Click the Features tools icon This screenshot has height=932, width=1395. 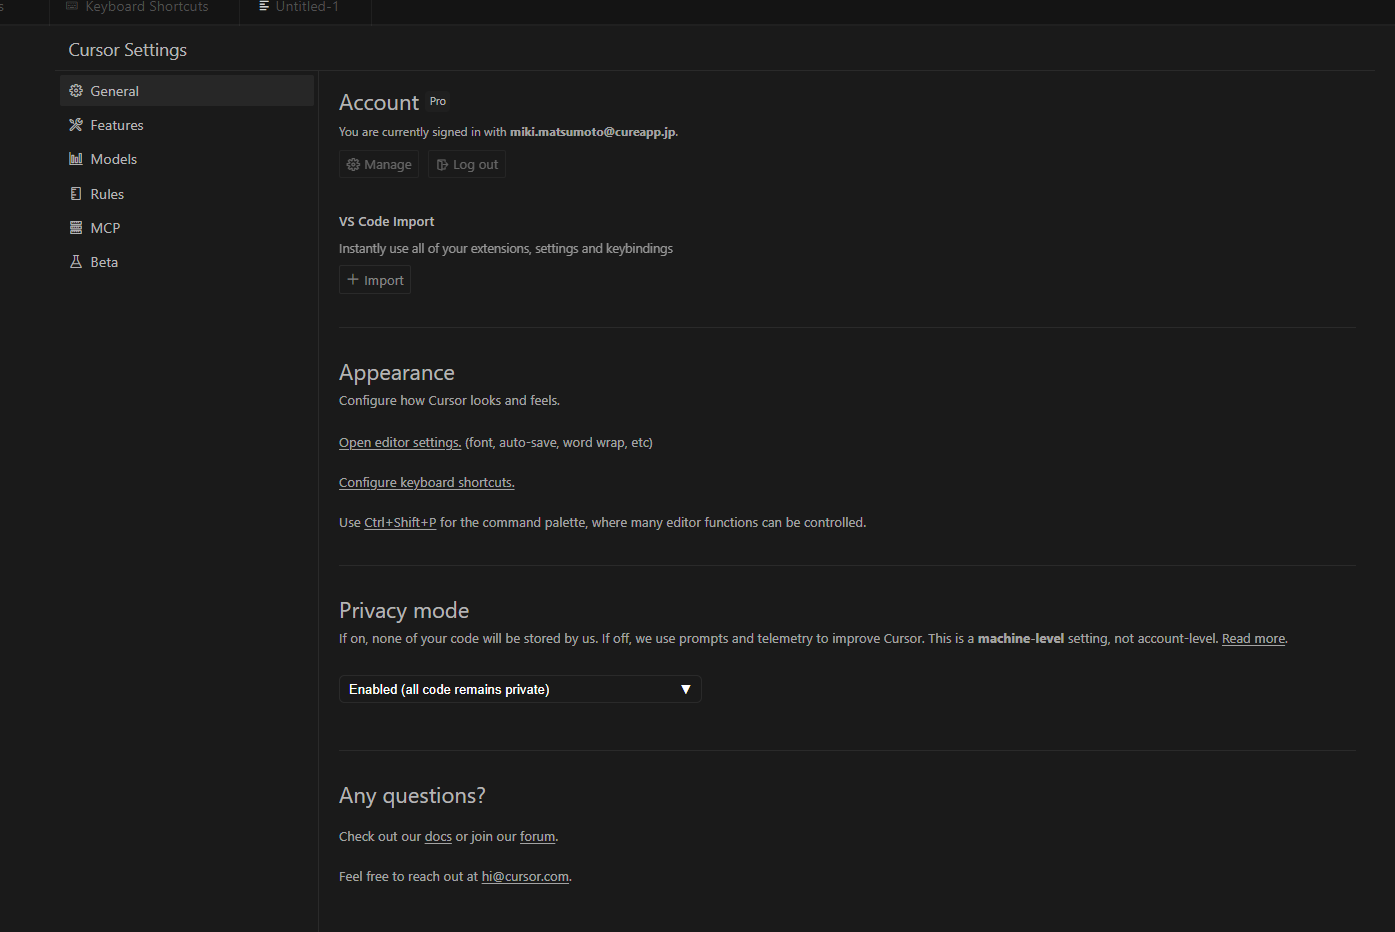[x=76, y=125]
